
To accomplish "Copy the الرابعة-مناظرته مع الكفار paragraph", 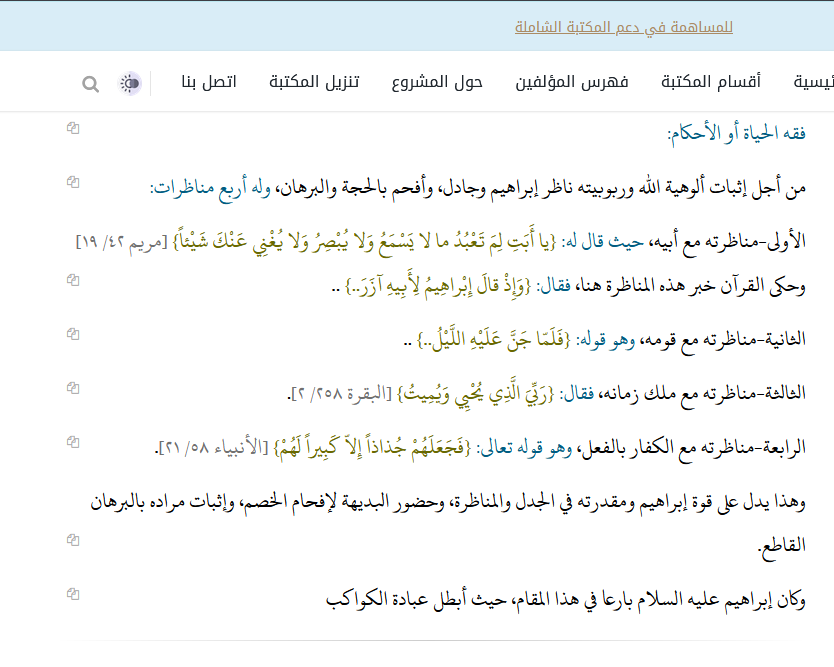I will click(73, 443).
